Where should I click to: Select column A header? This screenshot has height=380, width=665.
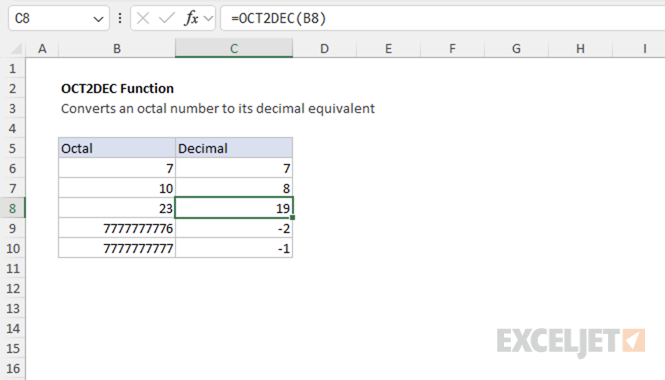[x=42, y=49]
